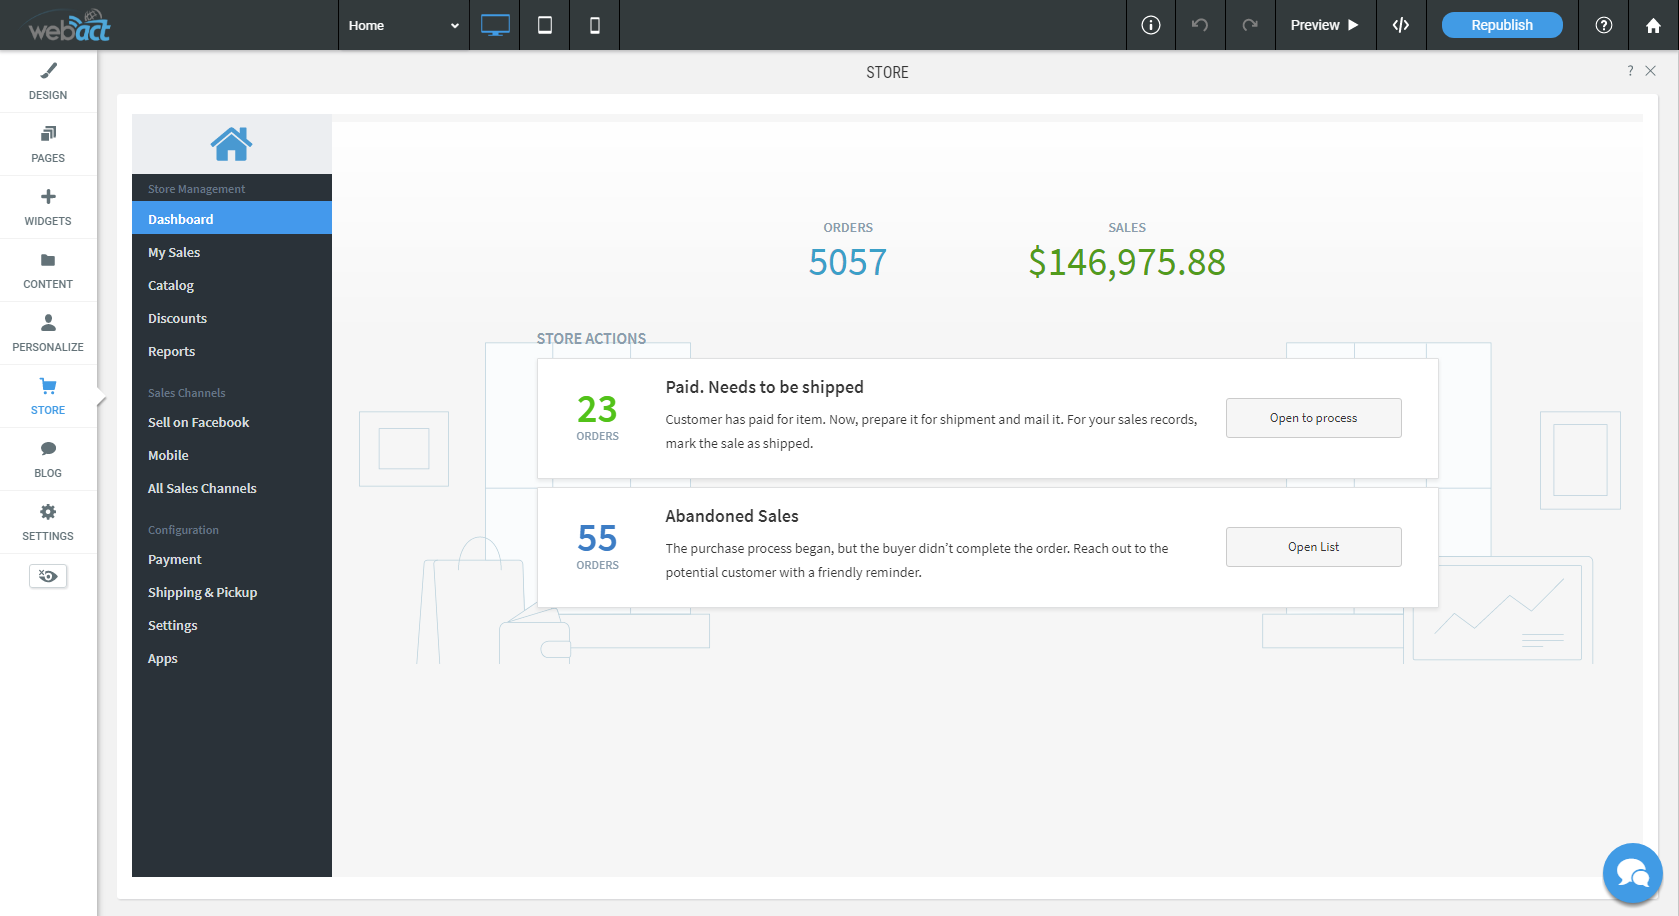Open the chat bubble in the corner
Image resolution: width=1679 pixels, height=916 pixels.
click(x=1632, y=873)
